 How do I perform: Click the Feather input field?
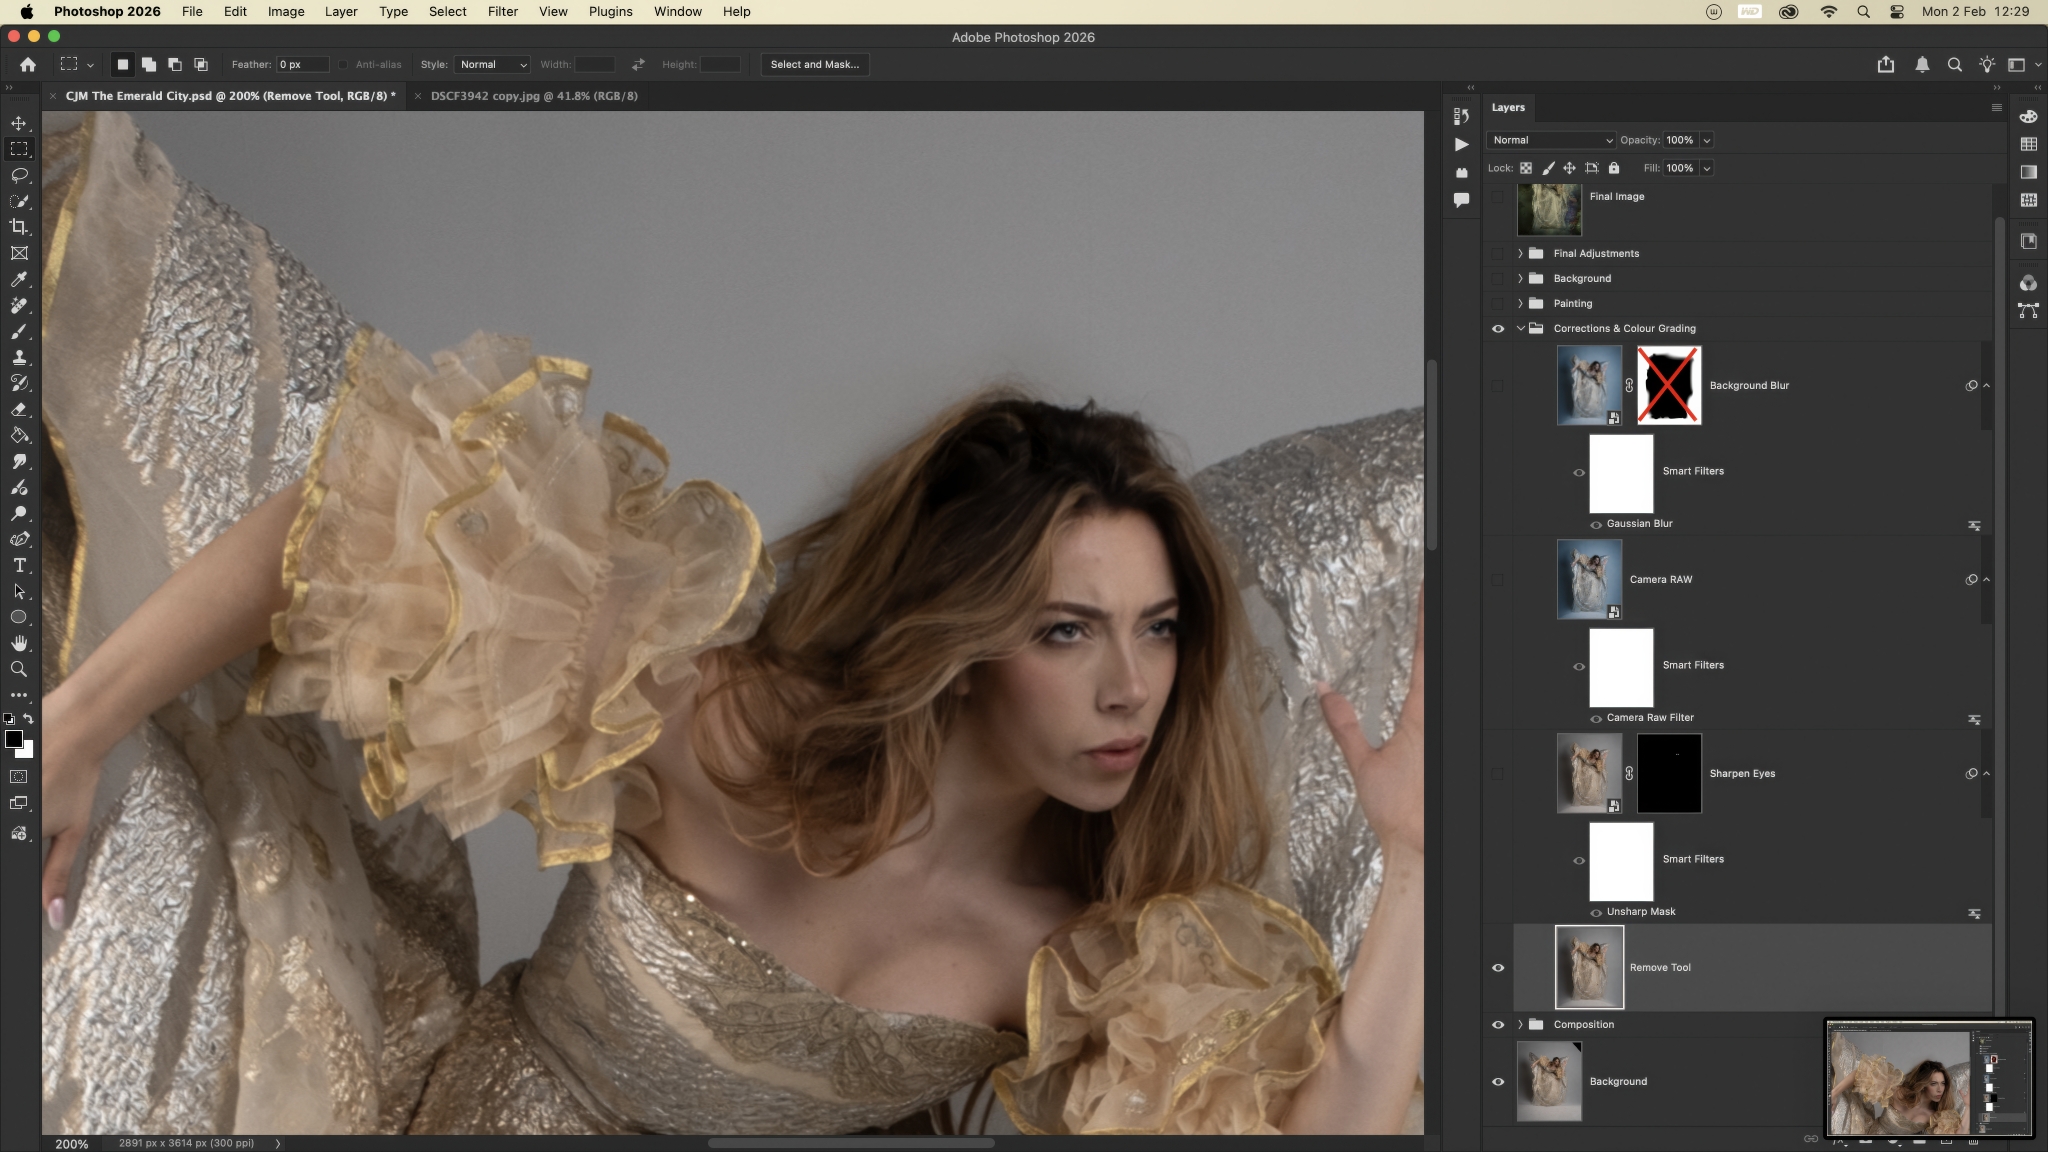pyautogui.click(x=302, y=64)
